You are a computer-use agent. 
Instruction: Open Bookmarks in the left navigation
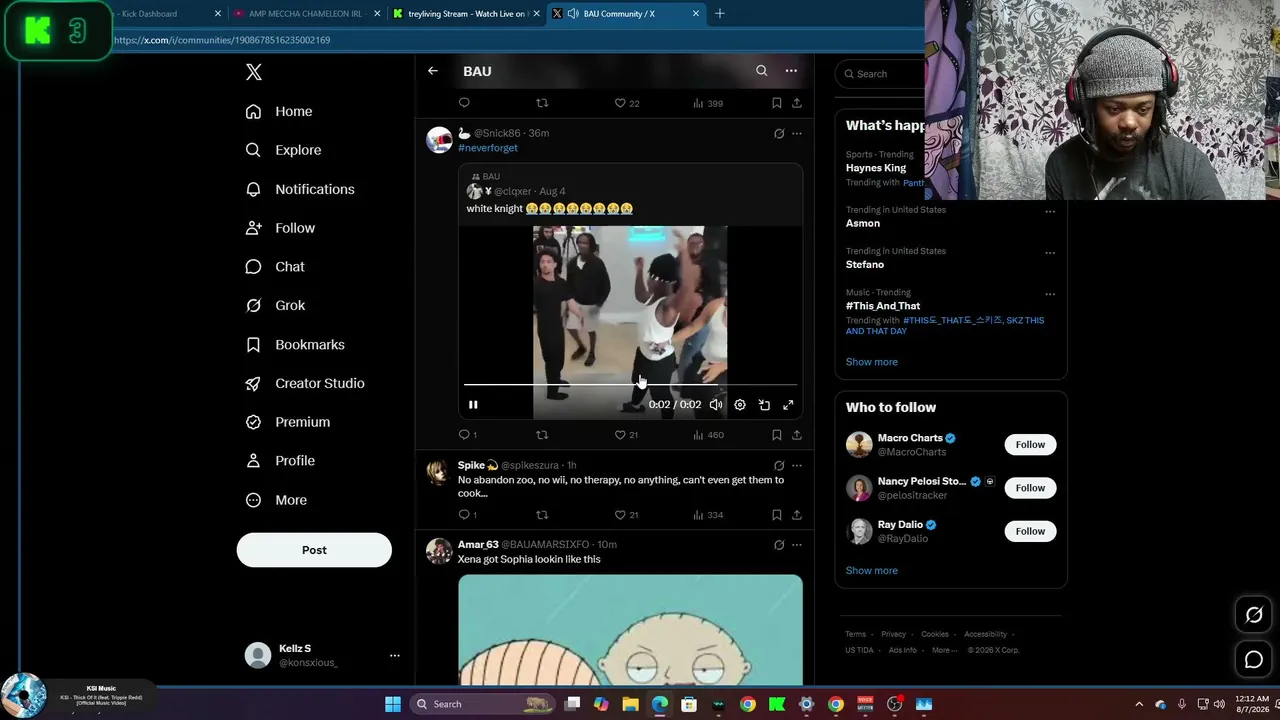(x=295, y=344)
